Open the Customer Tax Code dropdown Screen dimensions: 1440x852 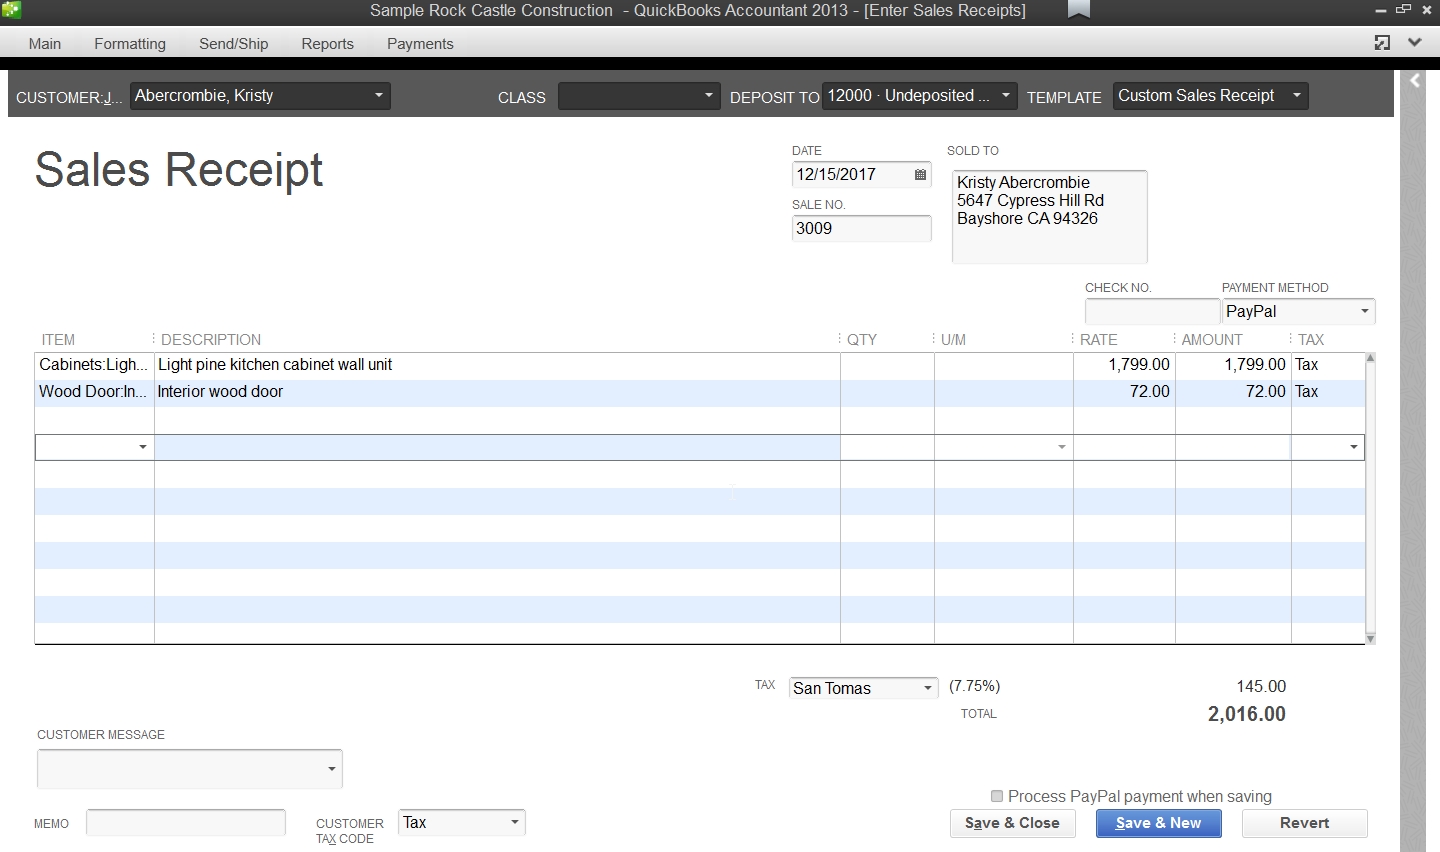[x=514, y=823]
